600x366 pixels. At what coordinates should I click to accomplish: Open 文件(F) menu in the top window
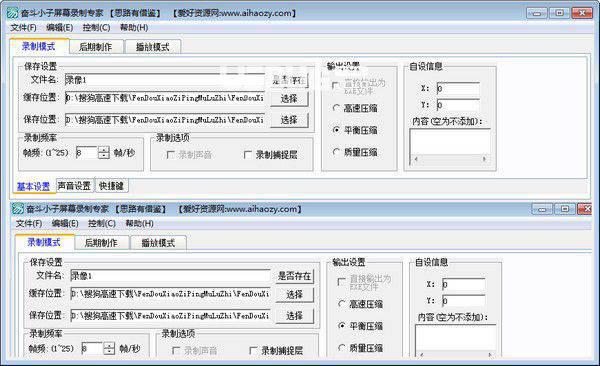coord(23,28)
